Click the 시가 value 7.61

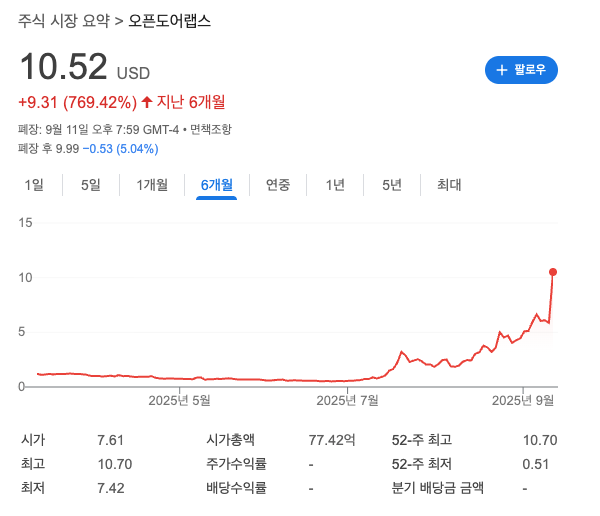tap(110, 440)
